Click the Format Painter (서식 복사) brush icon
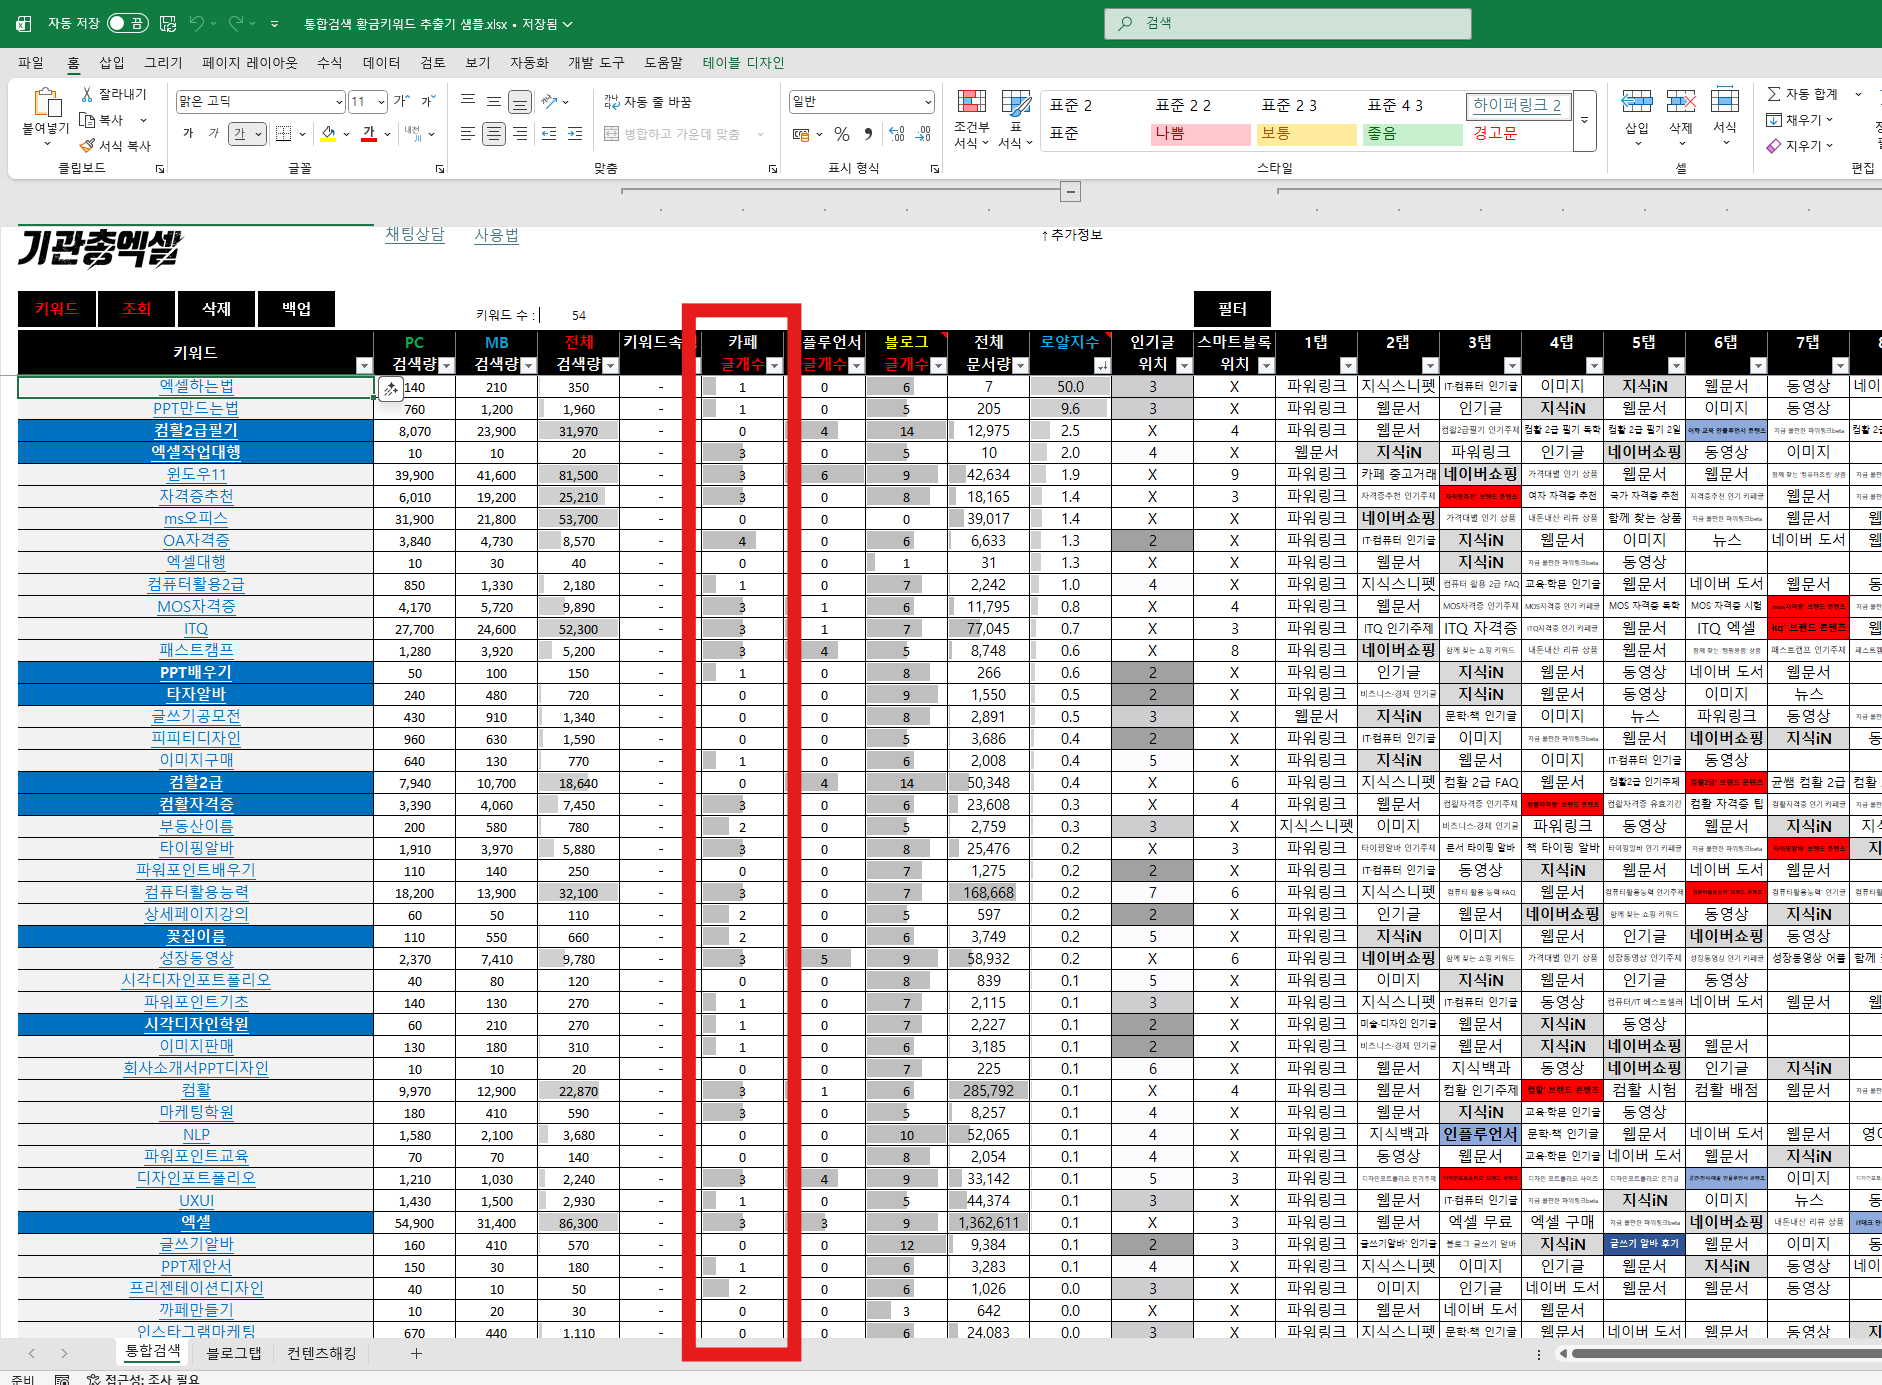The width and height of the screenshot is (1882, 1385). 87,146
